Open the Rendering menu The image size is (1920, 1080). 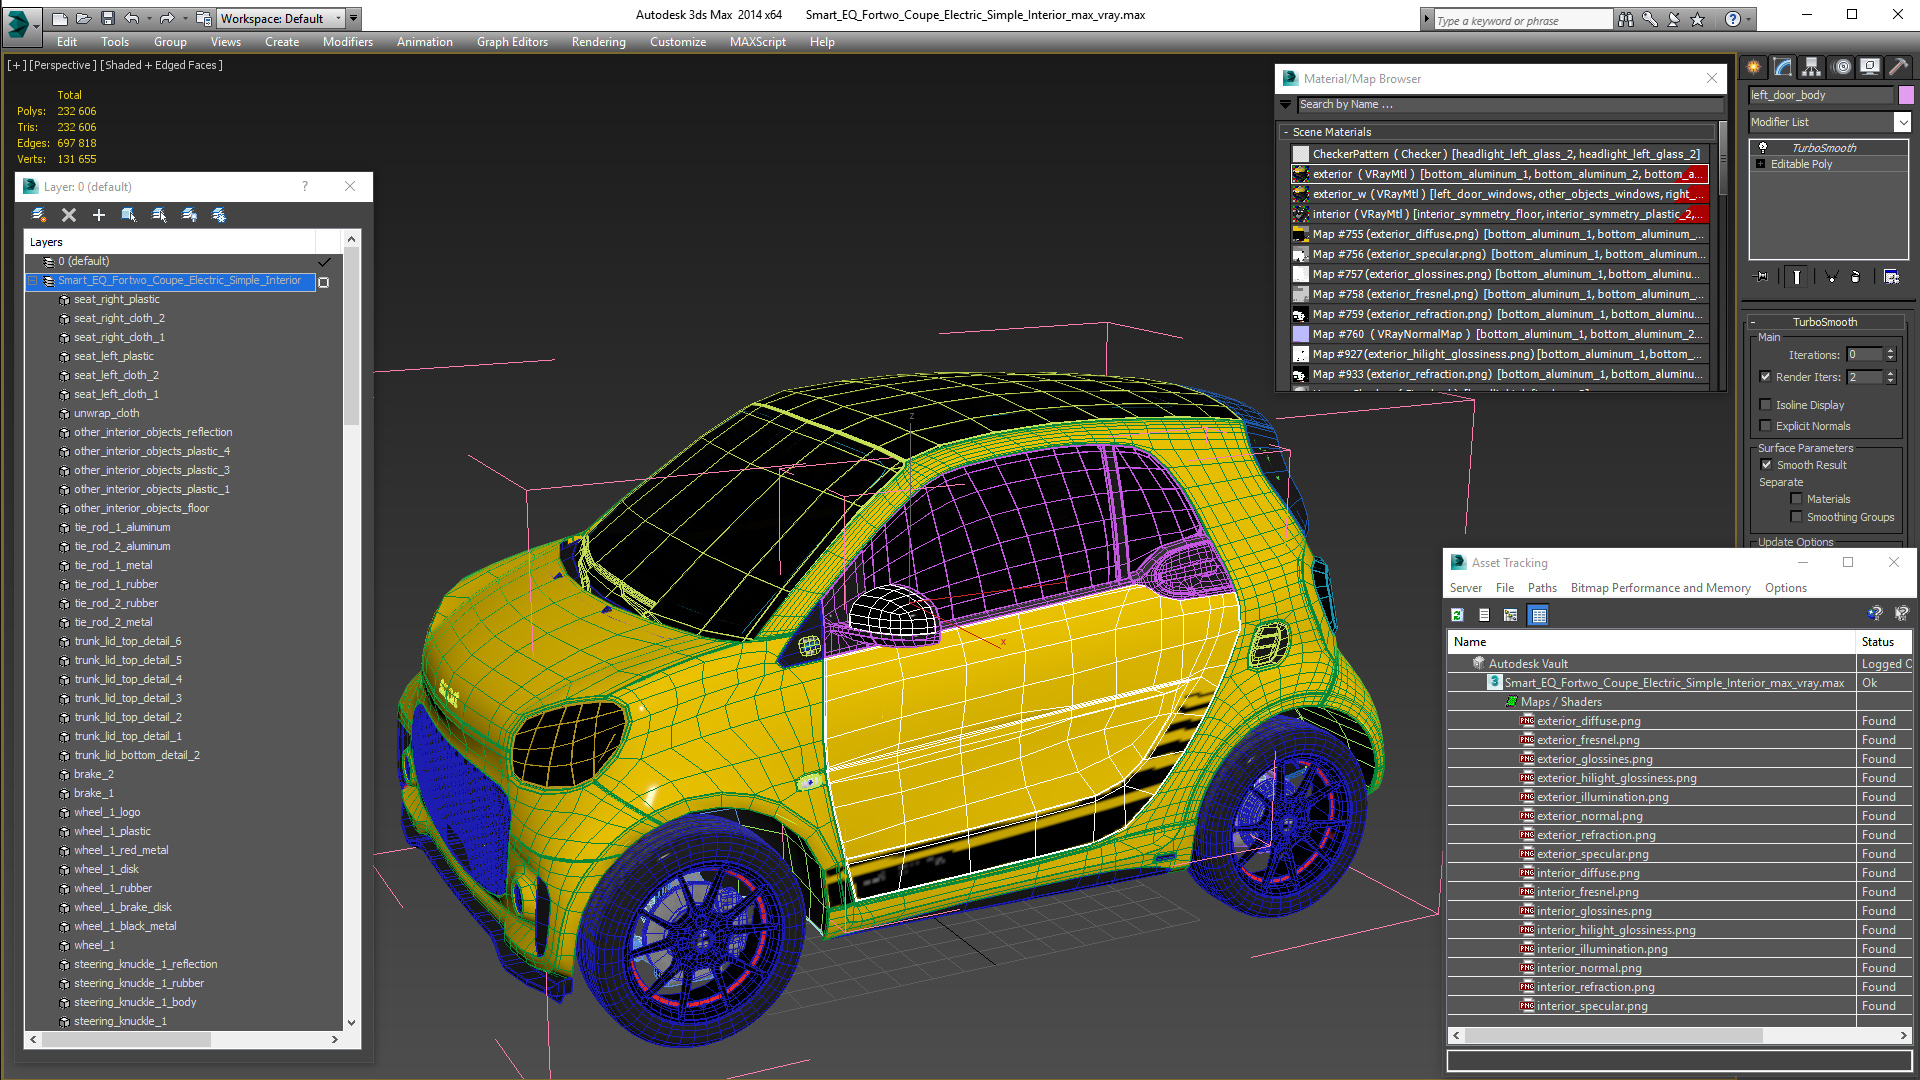tap(599, 42)
